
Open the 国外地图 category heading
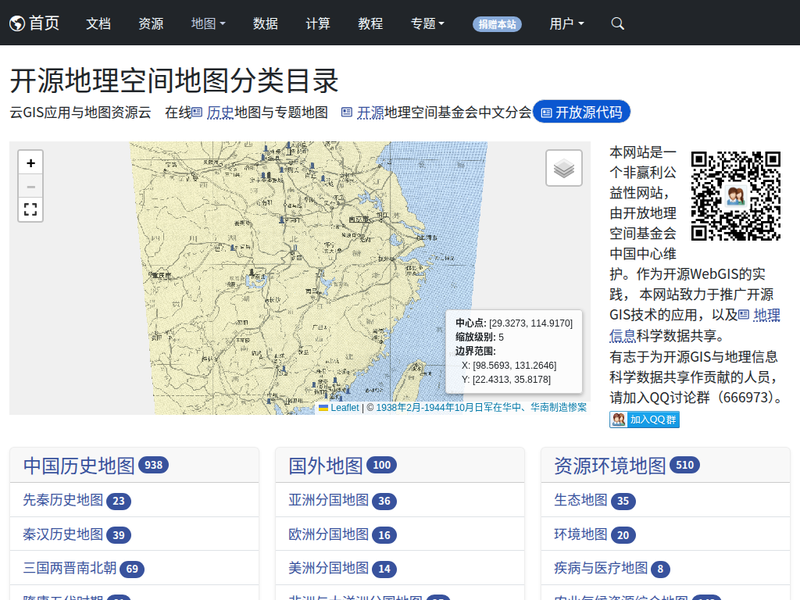pyautogui.click(x=326, y=465)
